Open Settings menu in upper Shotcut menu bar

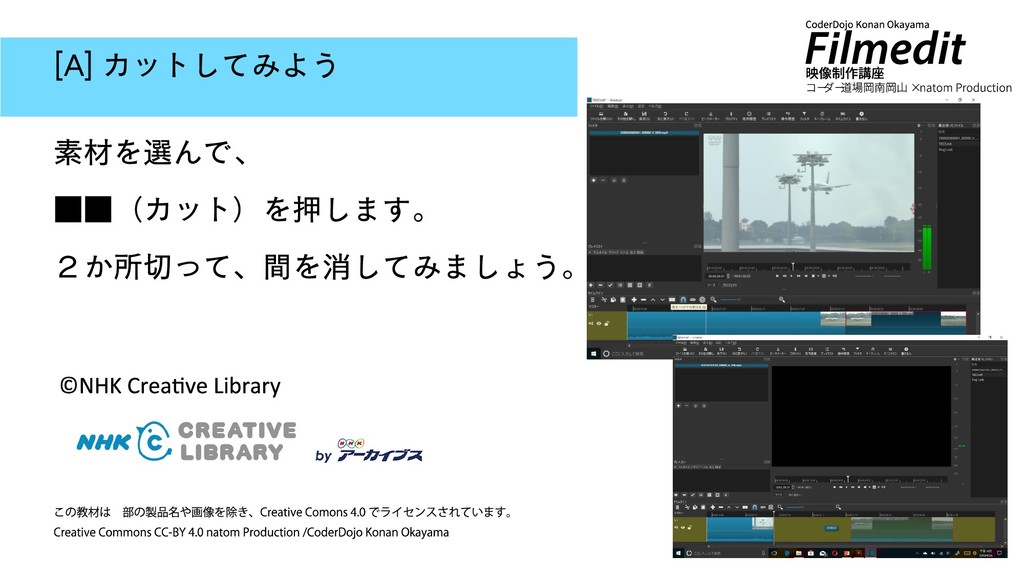641,106
